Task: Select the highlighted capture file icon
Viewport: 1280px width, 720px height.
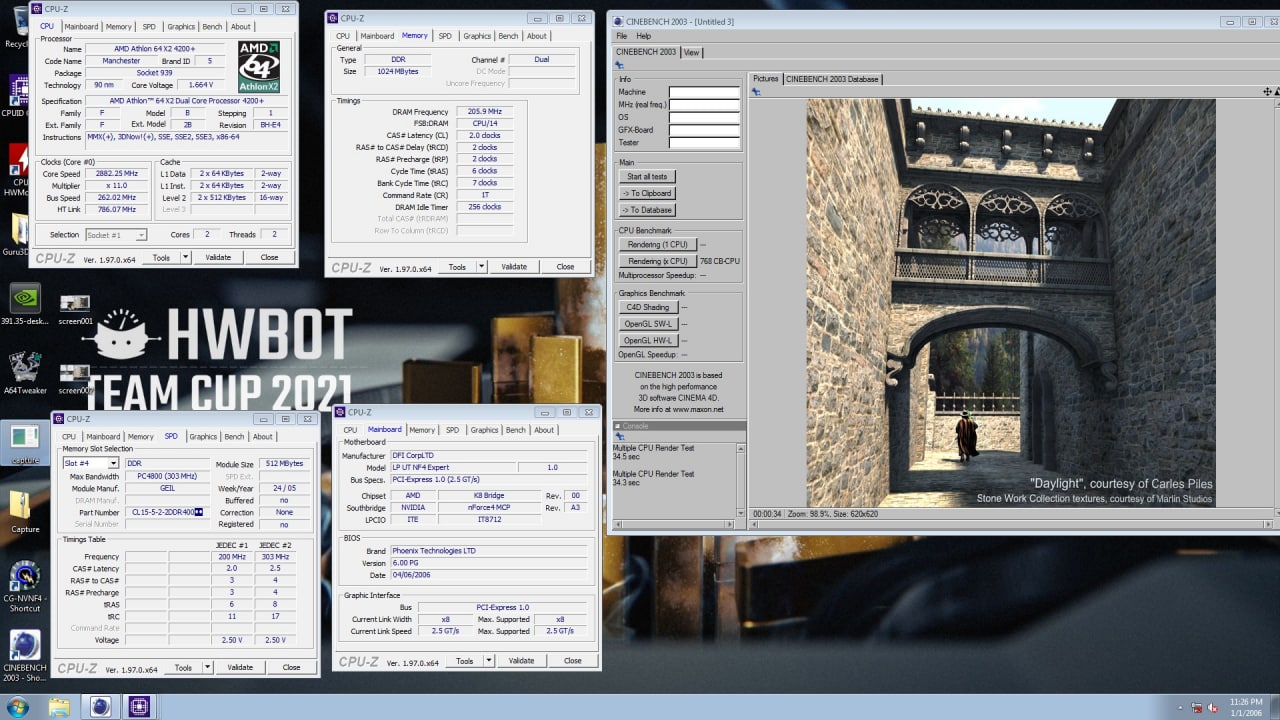Action: [25, 445]
